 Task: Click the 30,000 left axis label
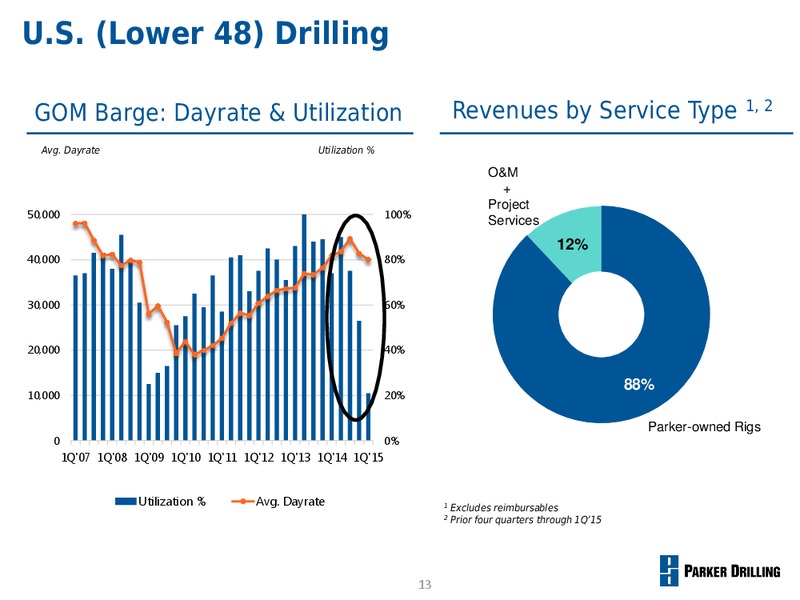pyautogui.click(x=43, y=305)
